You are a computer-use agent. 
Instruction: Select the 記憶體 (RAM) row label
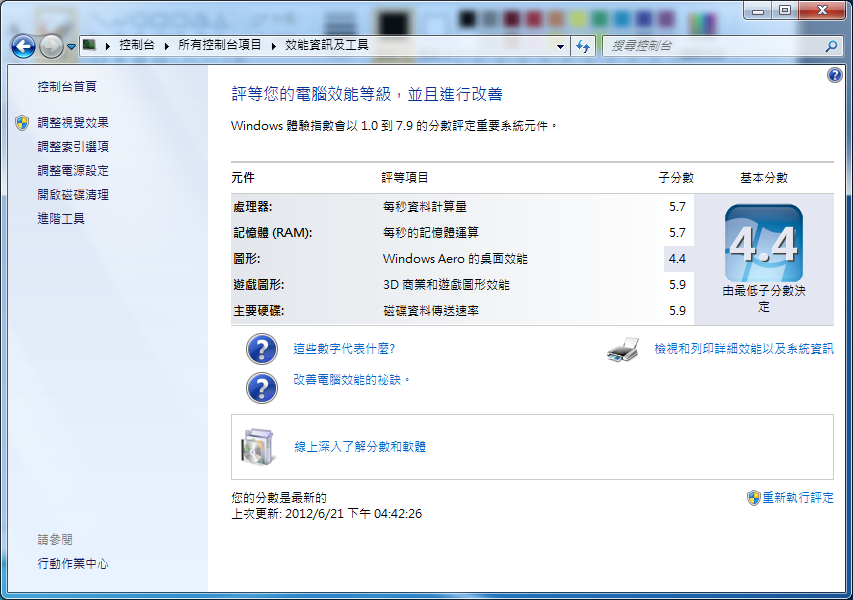[x=273, y=233]
